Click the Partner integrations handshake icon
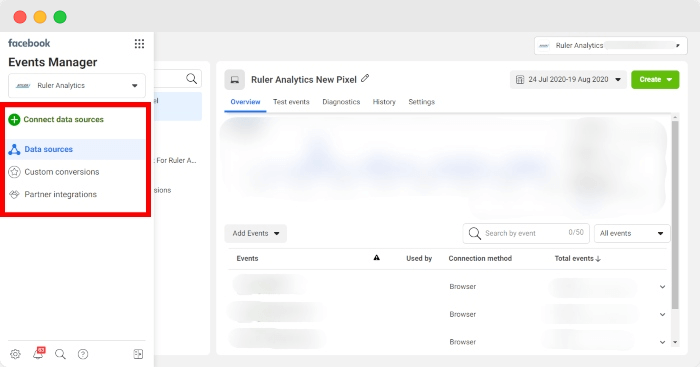The width and height of the screenshot is (700, 367). coord(14,194)
